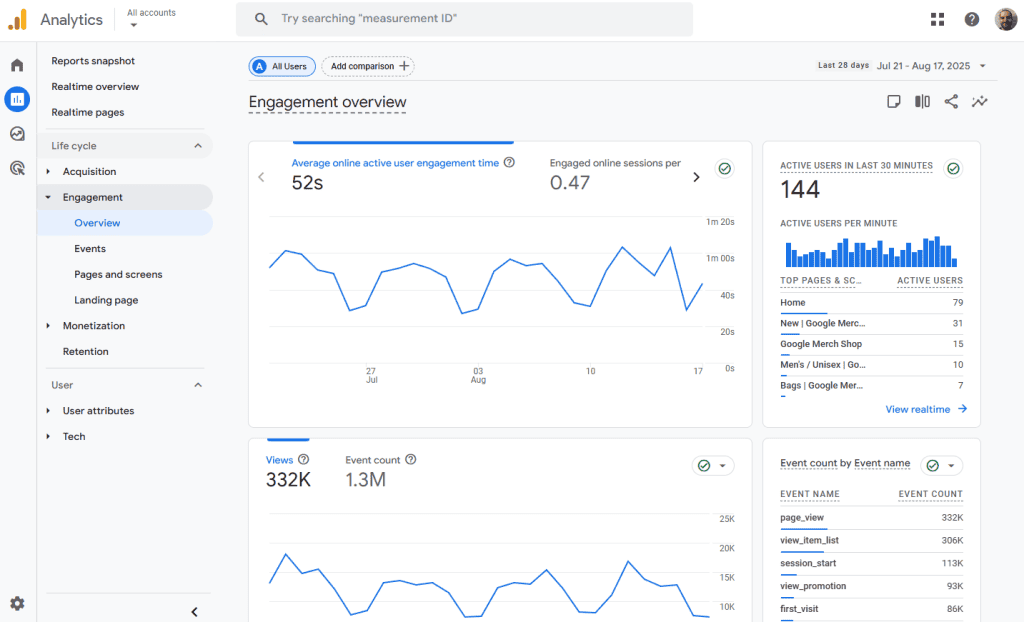Click the Share this report icon
Viewport: 1024px width, 622px height.
coord(951,102)
